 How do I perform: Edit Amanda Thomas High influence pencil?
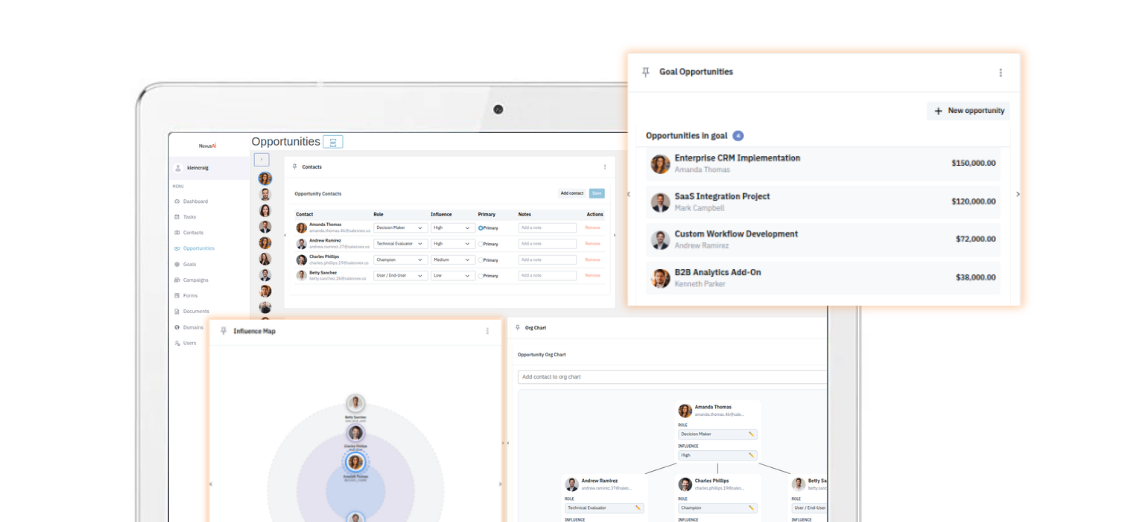tap(751, 455)
